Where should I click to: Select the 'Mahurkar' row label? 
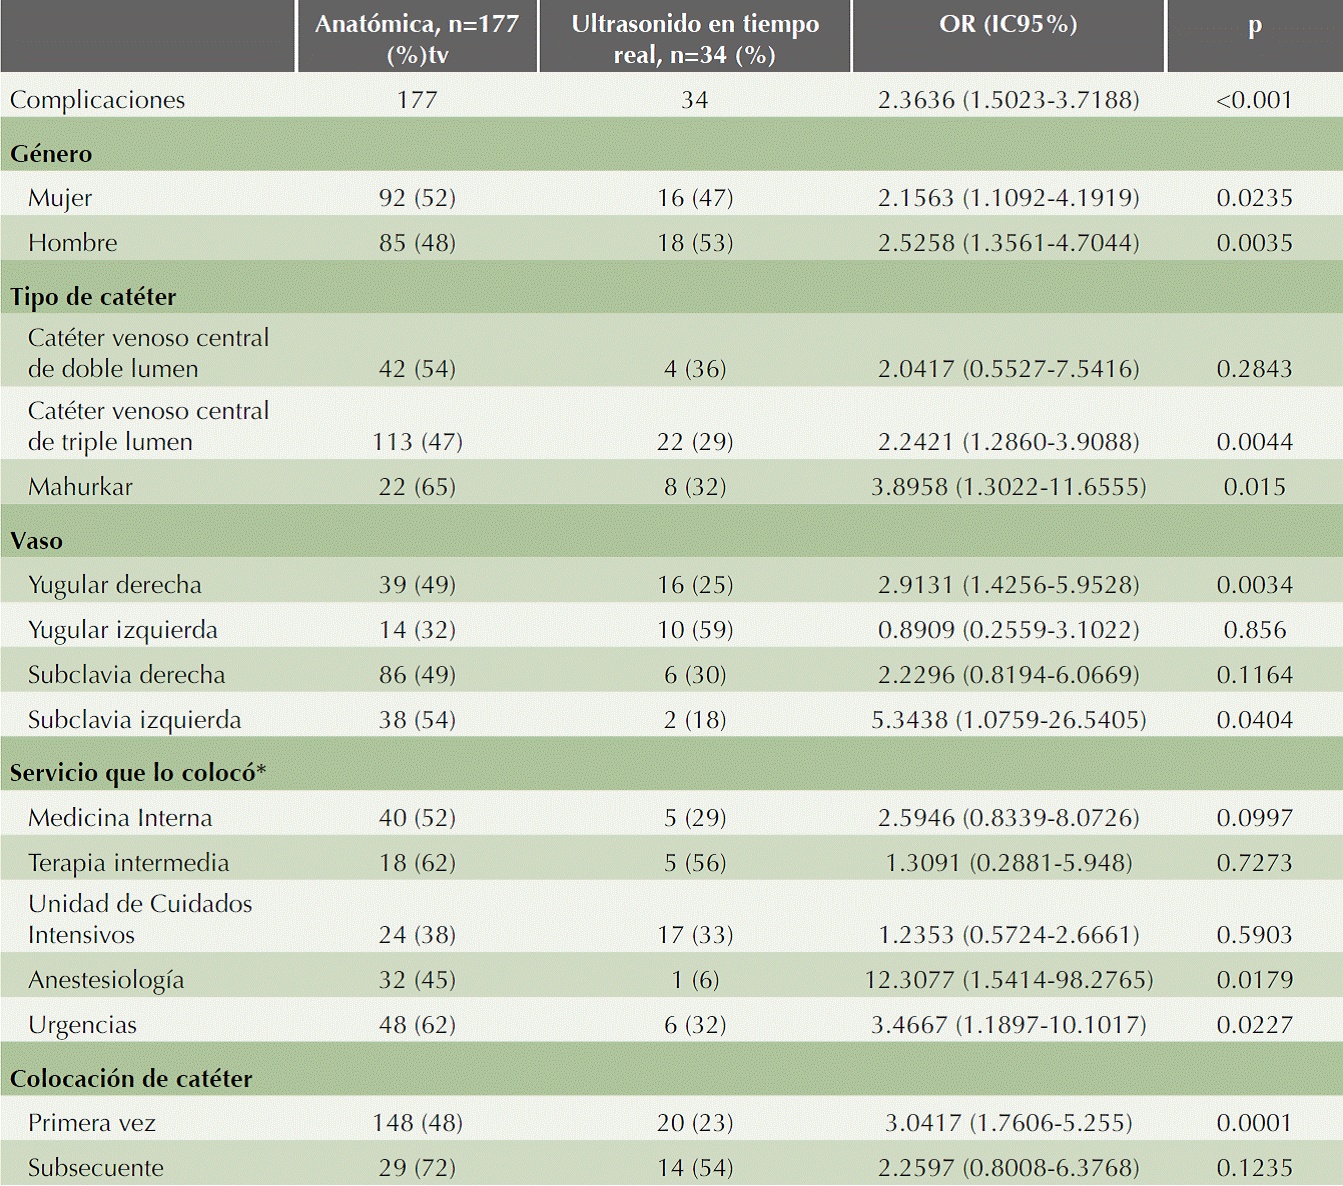pyautogui.click(x=80, y=487)
